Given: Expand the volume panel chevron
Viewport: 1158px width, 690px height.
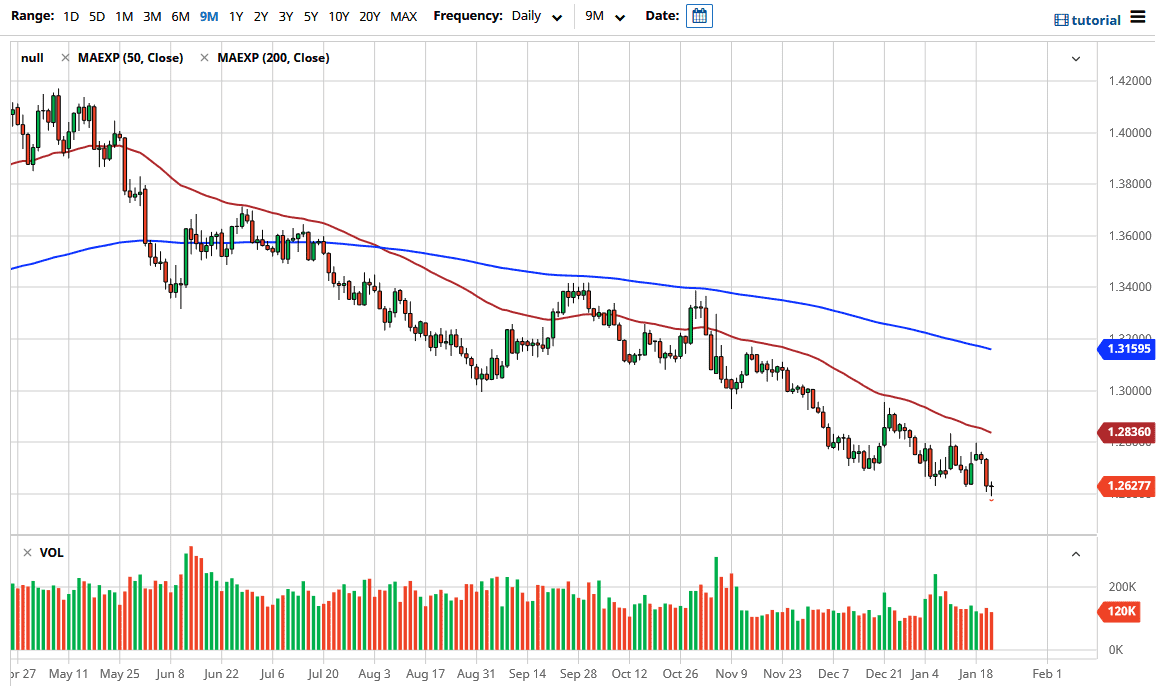Looking at the screenshot, I should click(x=1076, y=554).
